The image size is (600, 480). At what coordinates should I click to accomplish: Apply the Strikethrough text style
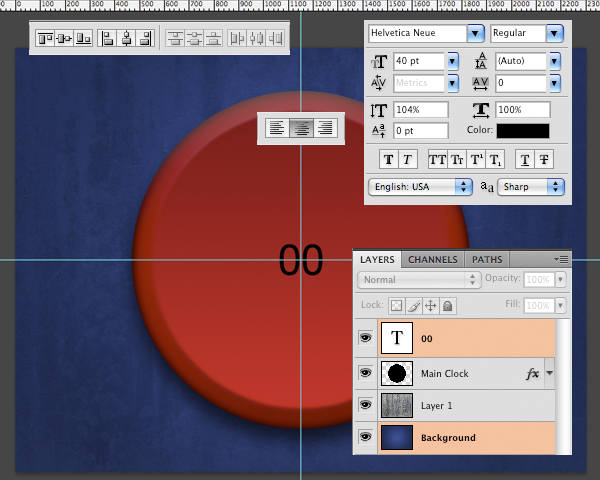[545, 159]
